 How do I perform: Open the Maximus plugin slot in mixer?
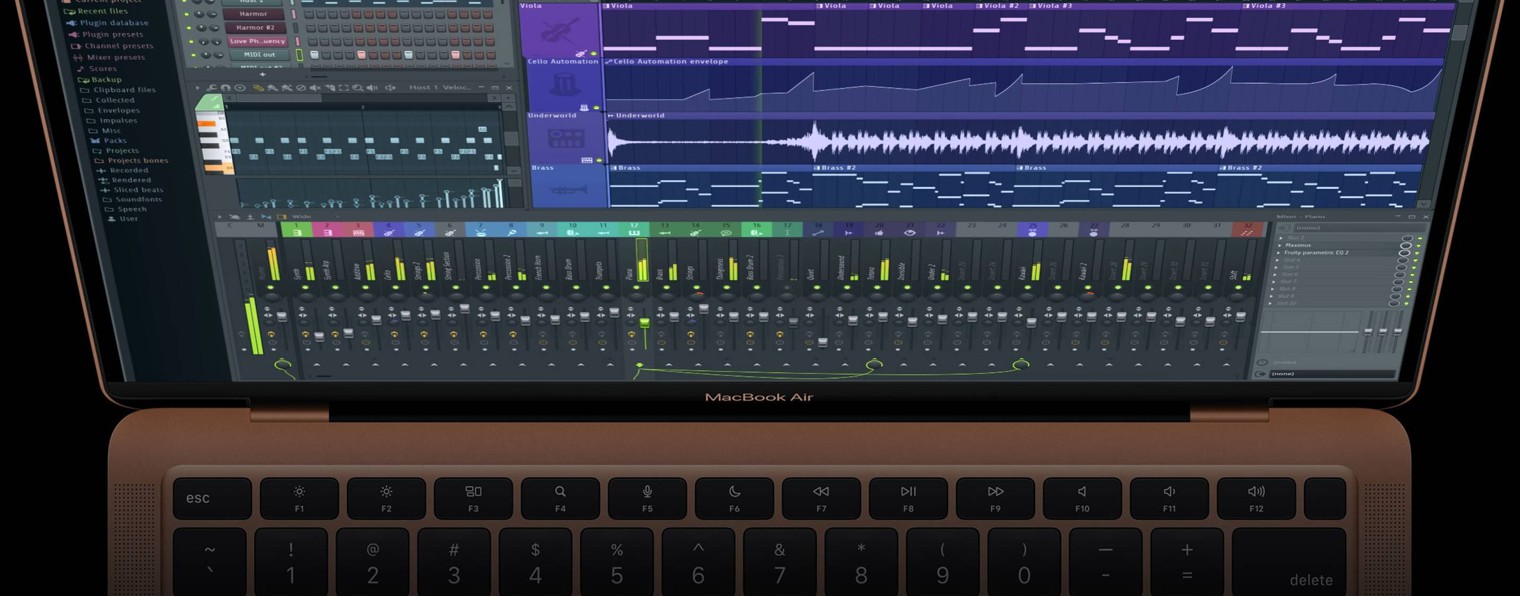click(1340, 246)
